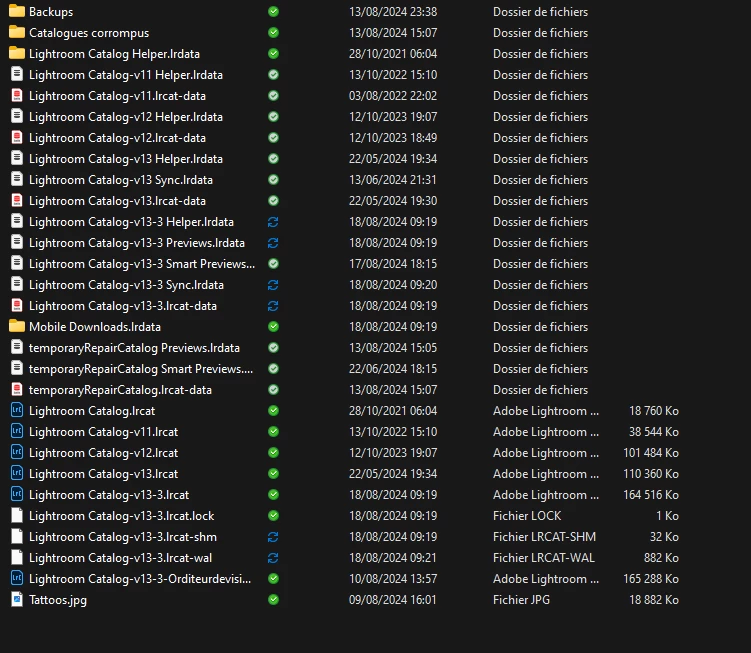Select the Mobile Downloads.lrdata folder icon
The image size is (751, 653).
pos(17,327)
